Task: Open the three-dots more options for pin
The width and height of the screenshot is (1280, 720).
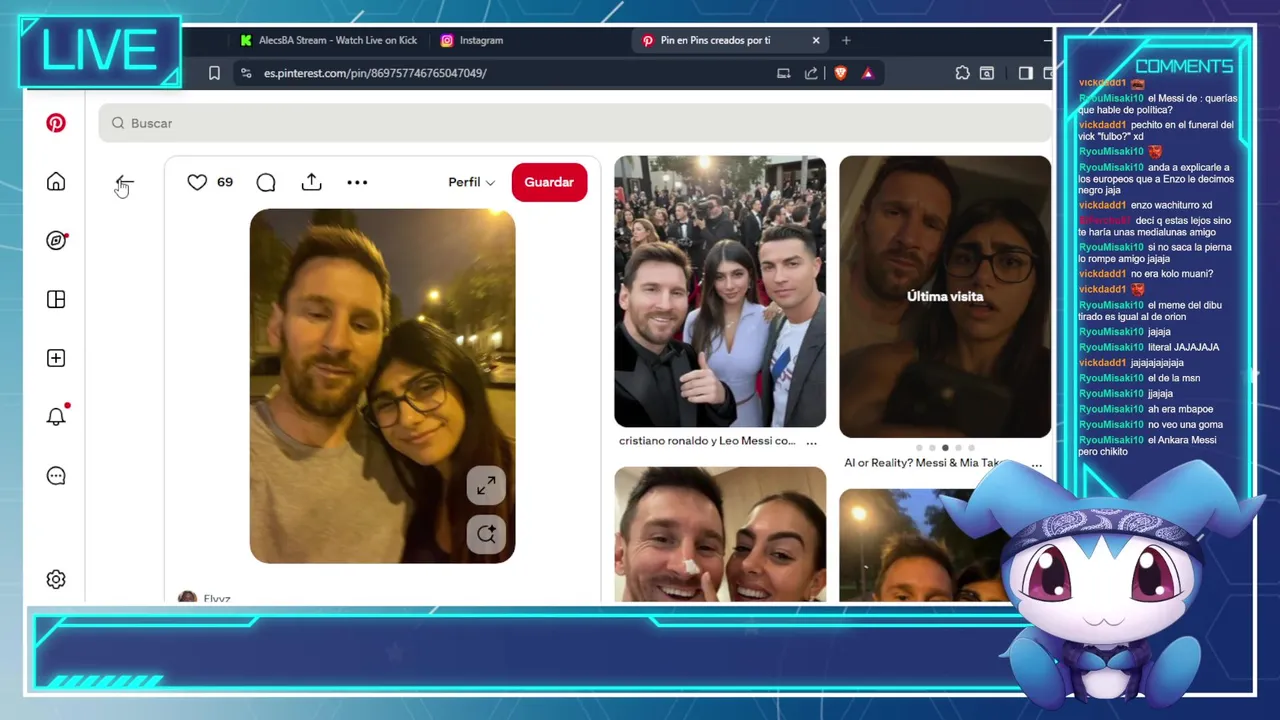Action: point(357,182)
